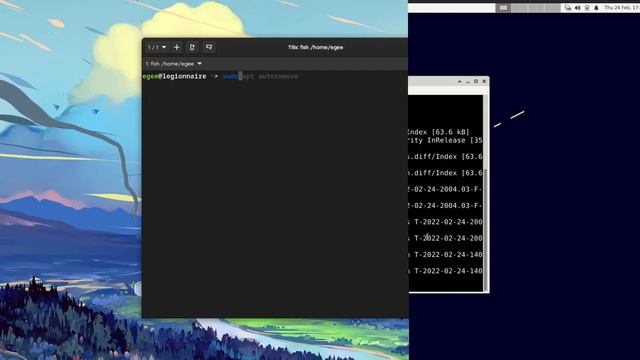
Task: Open the volume speaker icon in top panel
Action: coord(578,8)
